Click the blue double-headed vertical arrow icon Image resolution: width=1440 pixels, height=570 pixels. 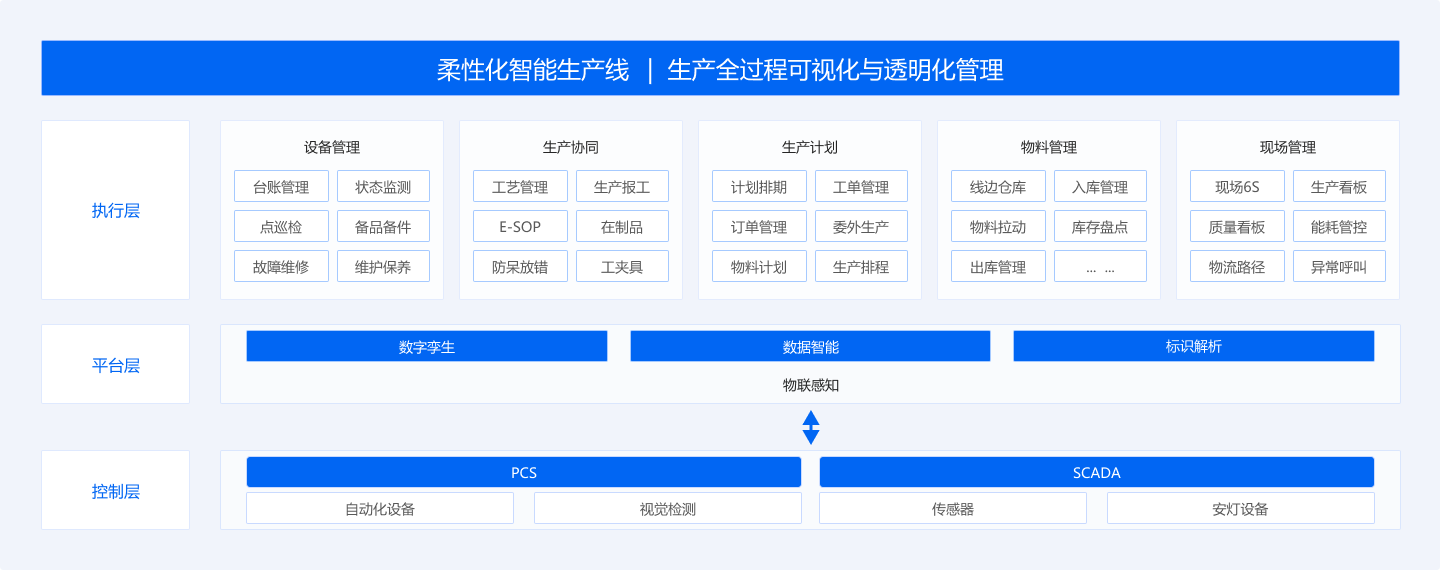tap(811, 427)
